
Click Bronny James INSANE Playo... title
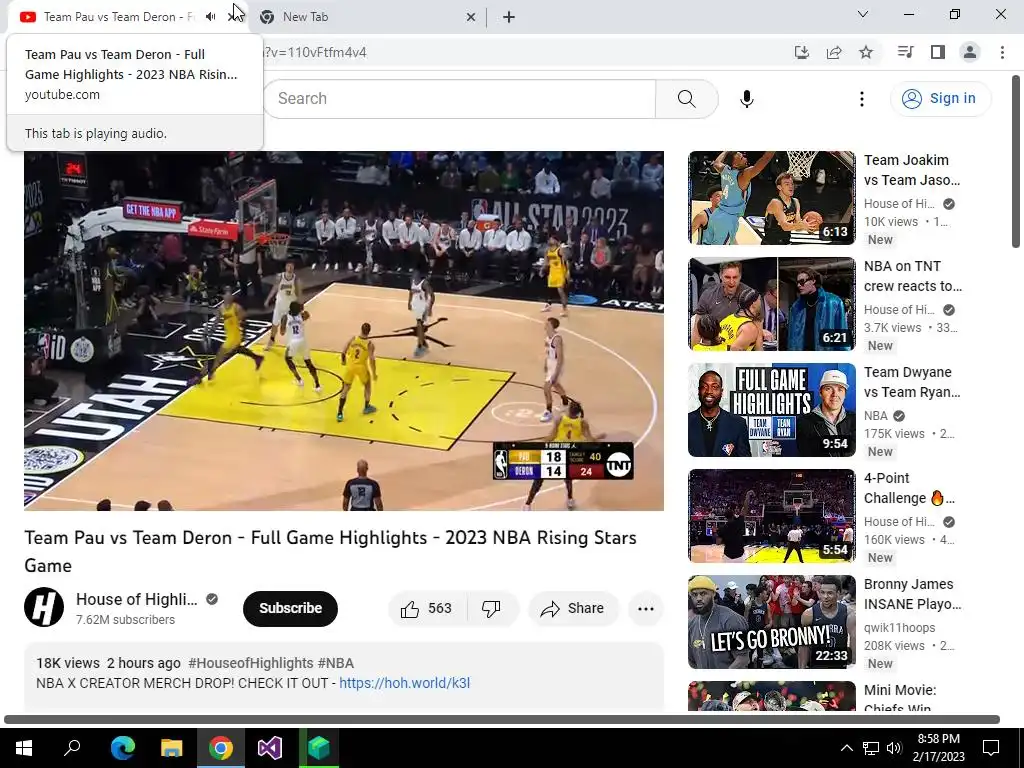(x=912, y=594)
